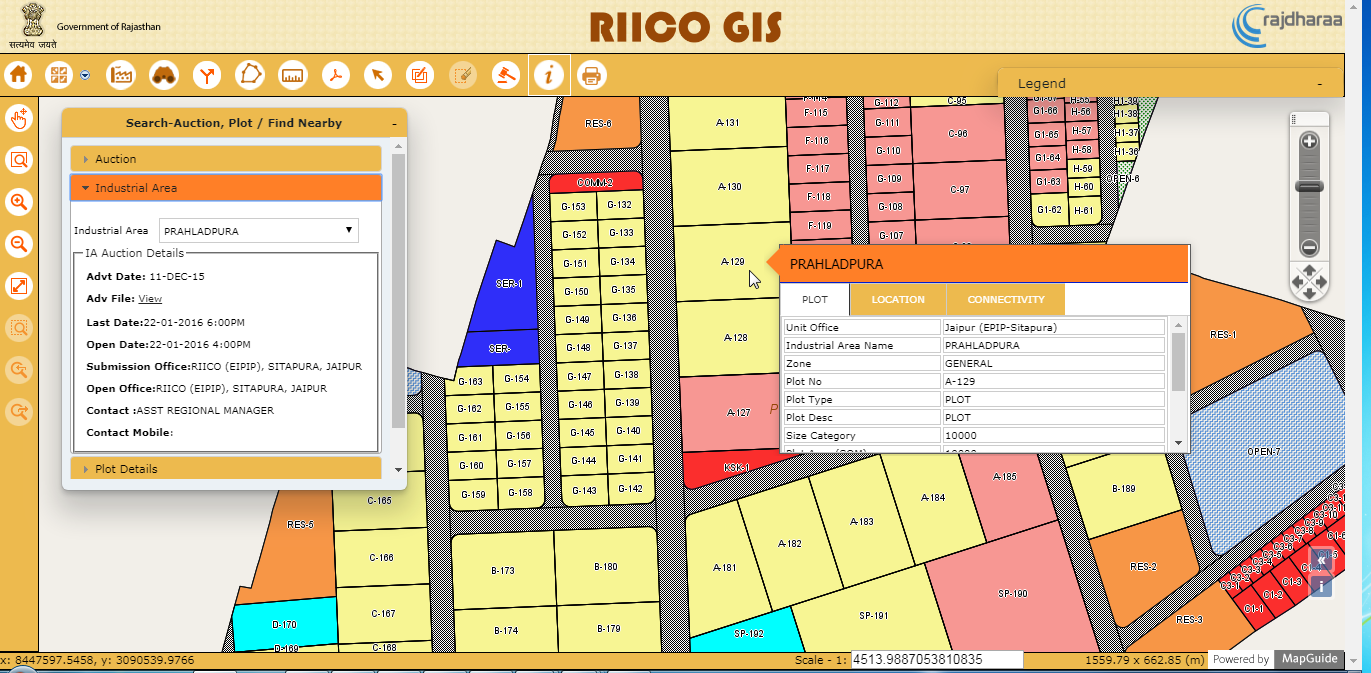
Task: Pan map right with navigator arrow
Action: point(1322,283)
